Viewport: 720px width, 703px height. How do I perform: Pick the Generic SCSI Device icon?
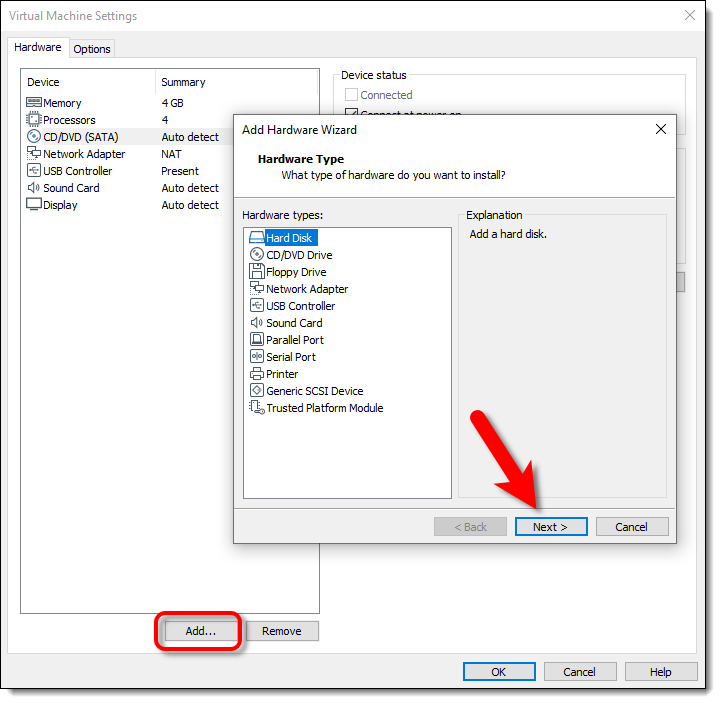[257, 390]
